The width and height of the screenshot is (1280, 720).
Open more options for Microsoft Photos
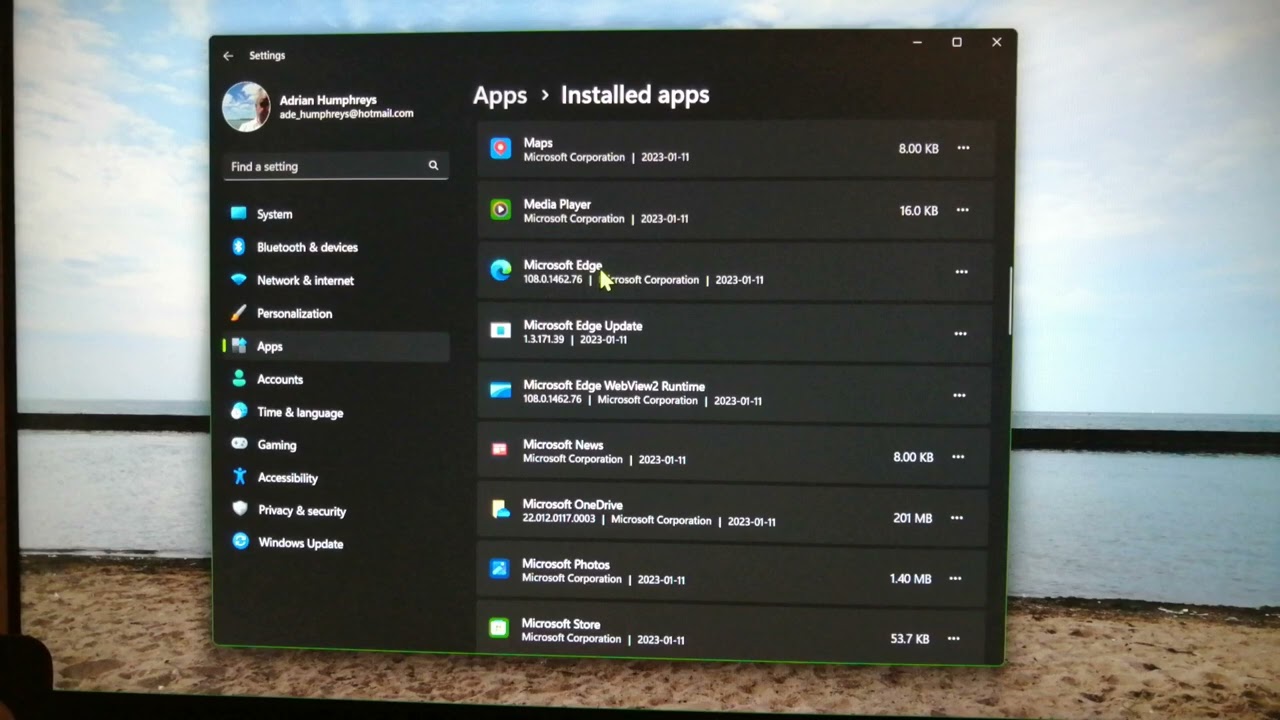[955, 578]
